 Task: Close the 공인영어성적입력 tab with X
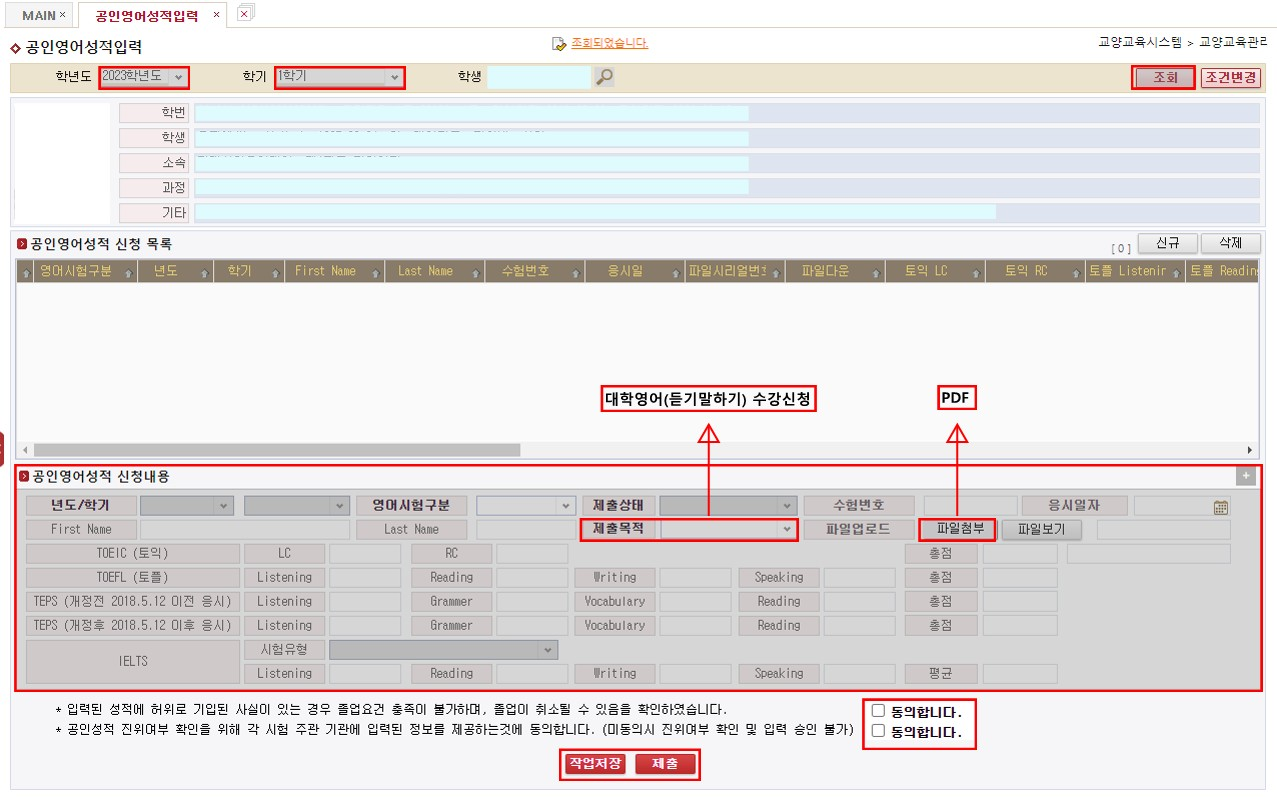pyautogui.click(x=216, y=15)
